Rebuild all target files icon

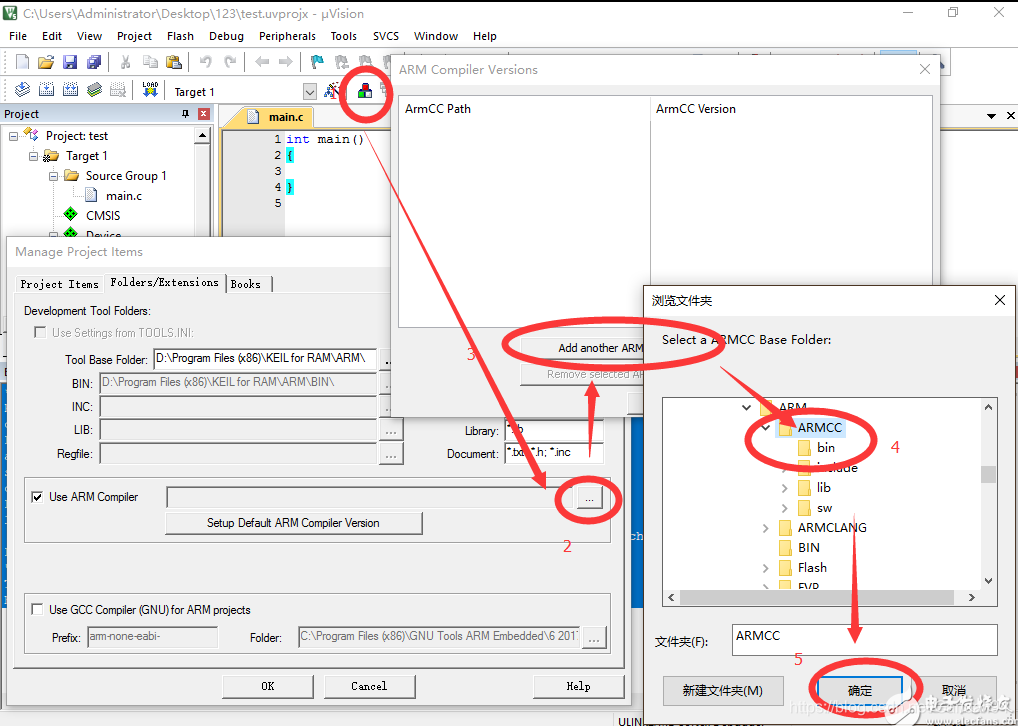(70, 90)
